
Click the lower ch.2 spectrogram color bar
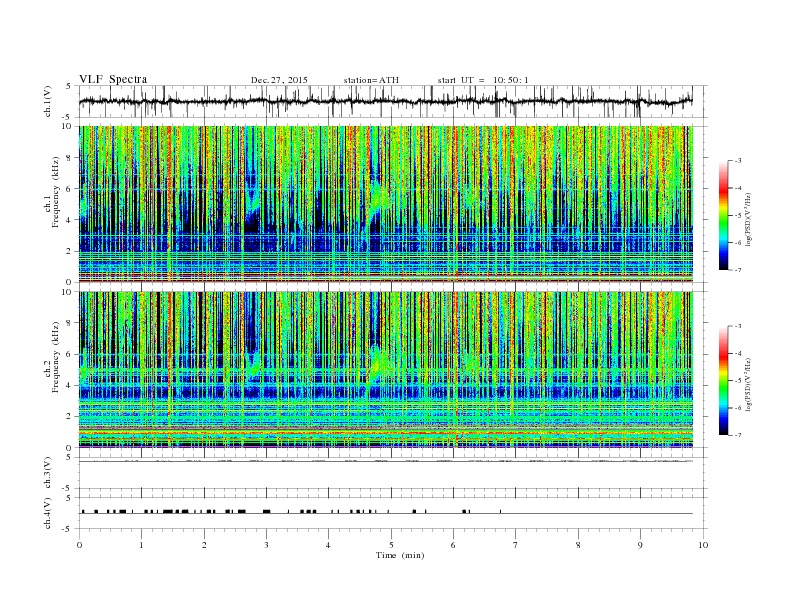723,381
